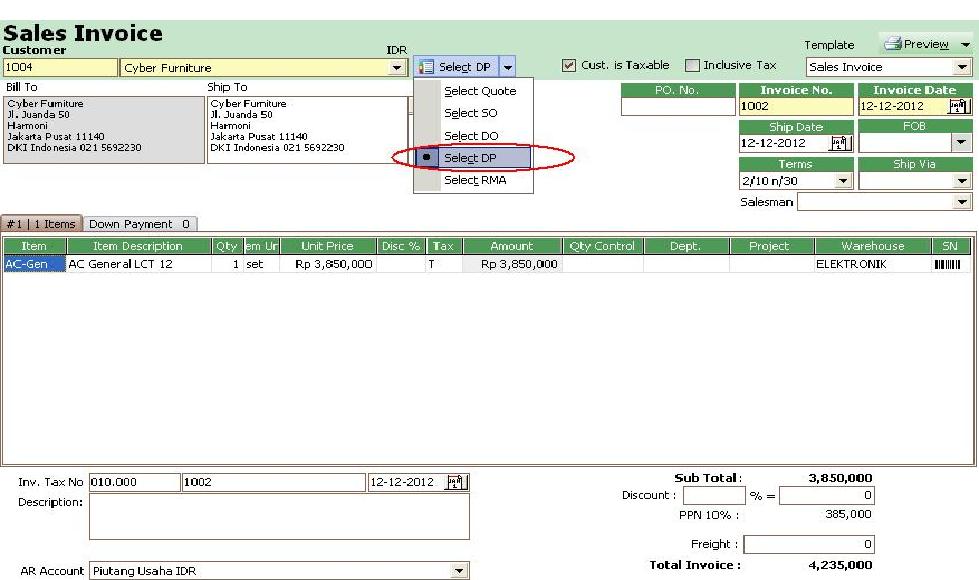The image size is (979, 580).
Task: Click the Bill To address box
Action: 104,130
